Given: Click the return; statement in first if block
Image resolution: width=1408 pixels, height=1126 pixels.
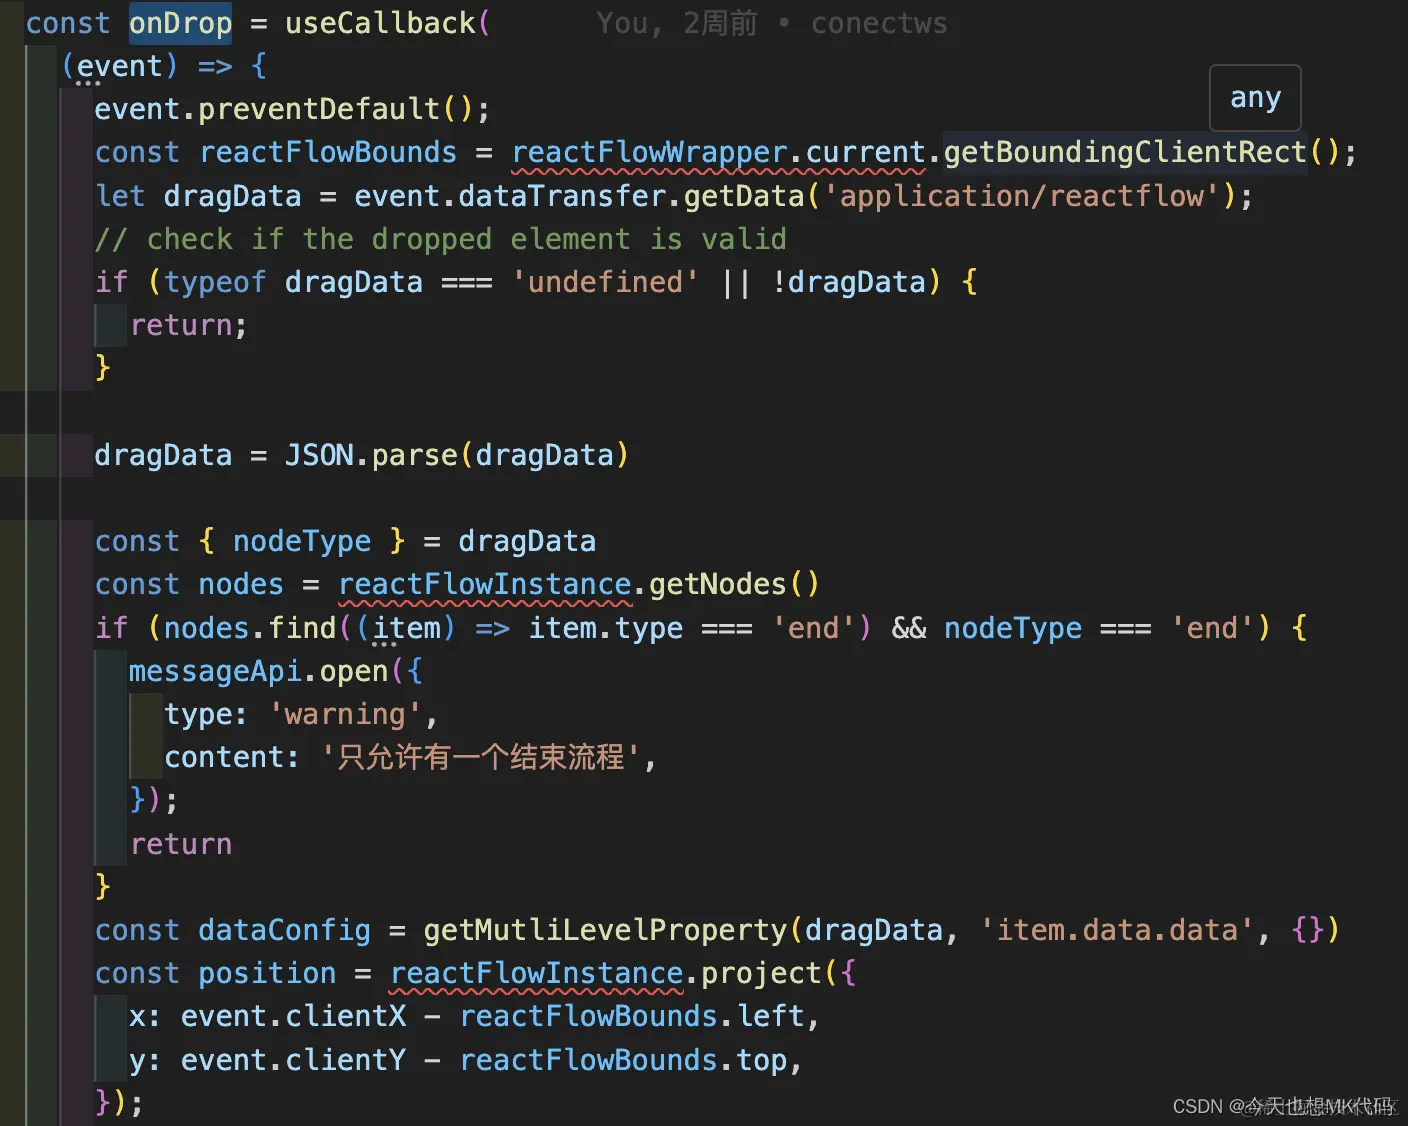Looking at the screenshot, I should 189,325.
